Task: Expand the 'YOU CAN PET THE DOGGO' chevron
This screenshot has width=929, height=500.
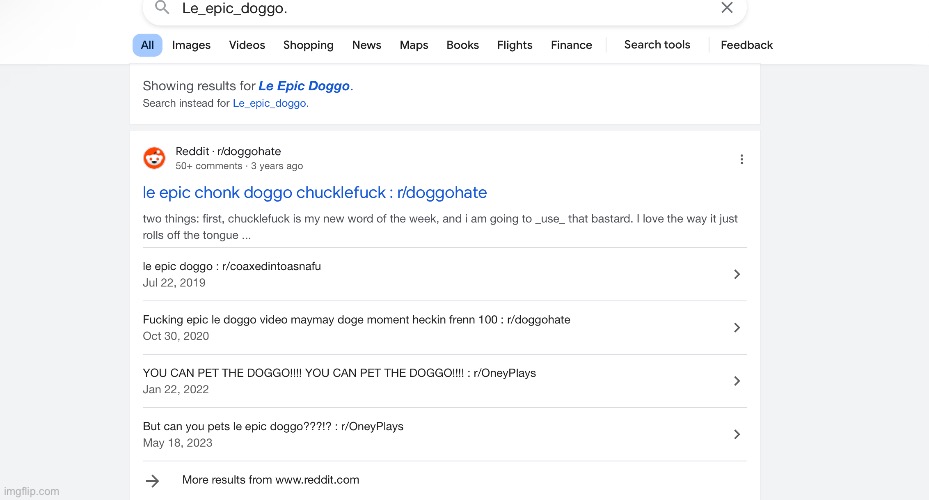Action: 737,381
